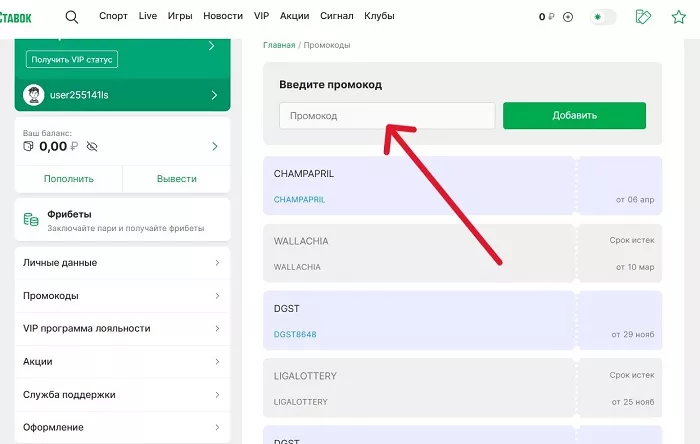Image resolution: width=700 pixels, height=444 pixels.
Task: Open the bet slip coupon icon
Action: point(644,17)
